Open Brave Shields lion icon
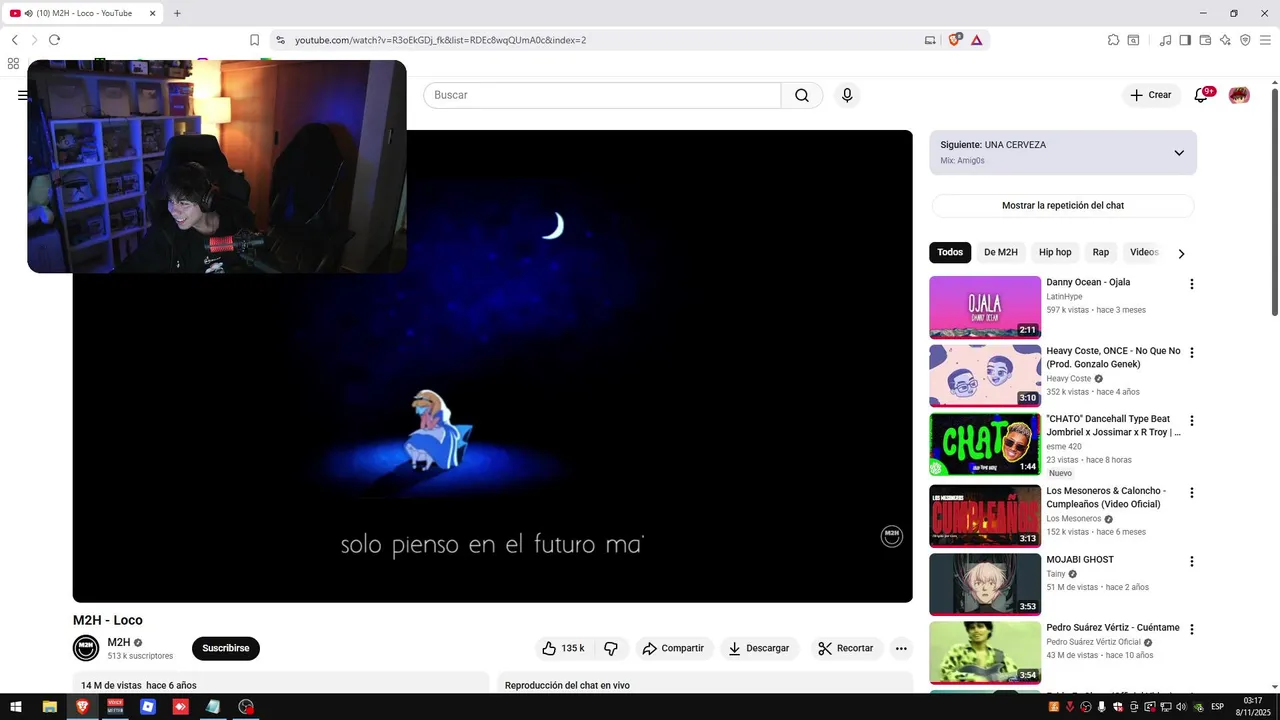 [x=954, y=40]
